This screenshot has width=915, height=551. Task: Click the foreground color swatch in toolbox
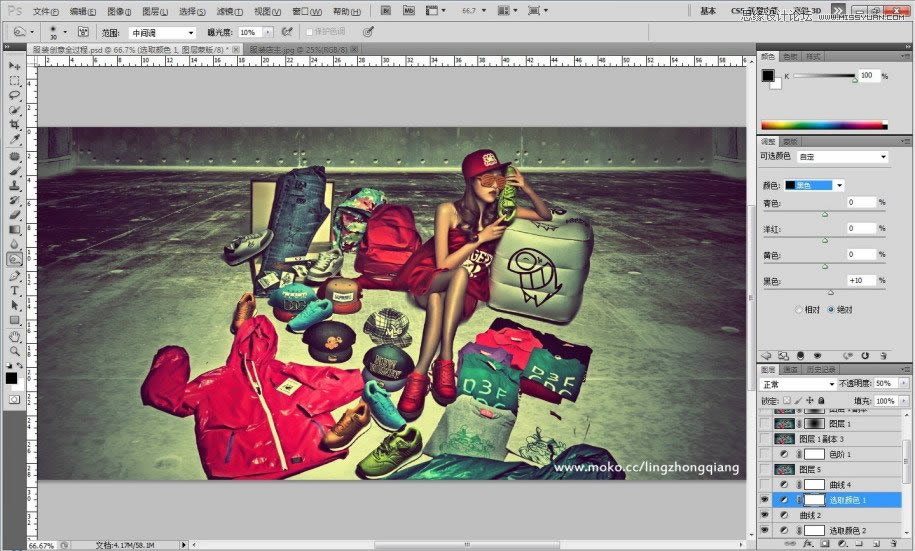tap(11, 377)
